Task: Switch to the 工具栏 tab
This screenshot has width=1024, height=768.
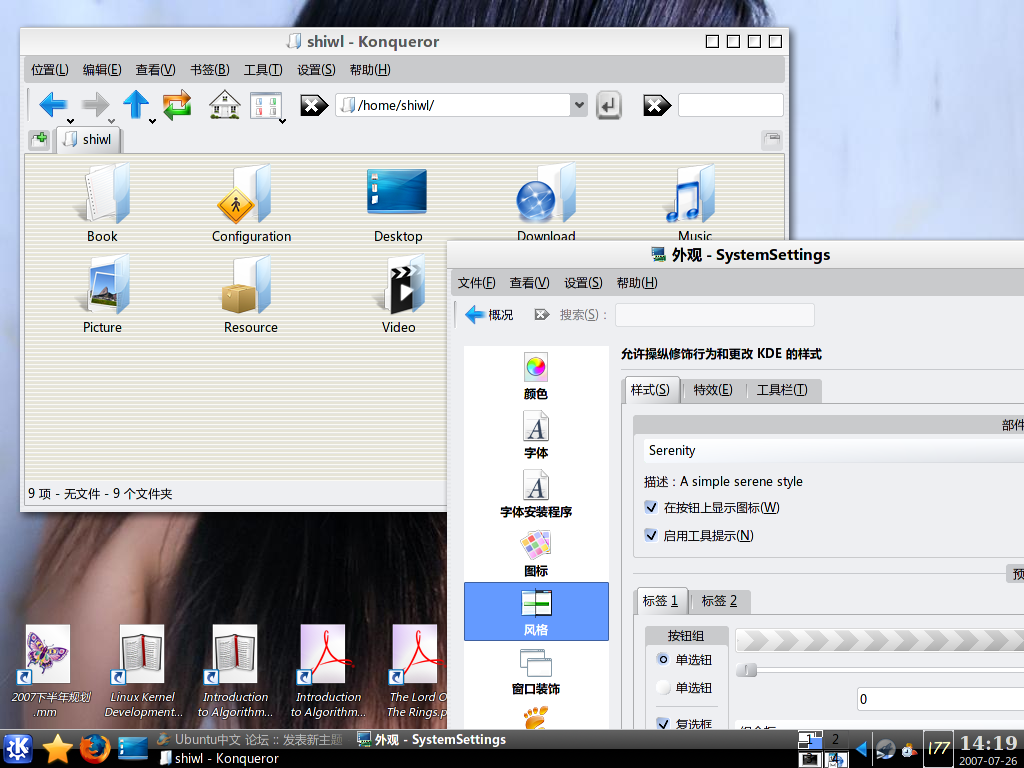Action: point(782,390)
